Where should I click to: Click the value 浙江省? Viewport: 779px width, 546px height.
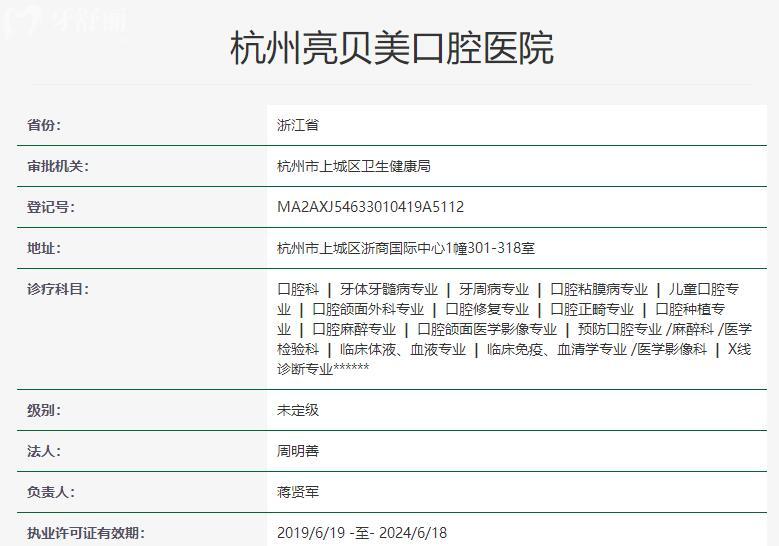[298, 125]
